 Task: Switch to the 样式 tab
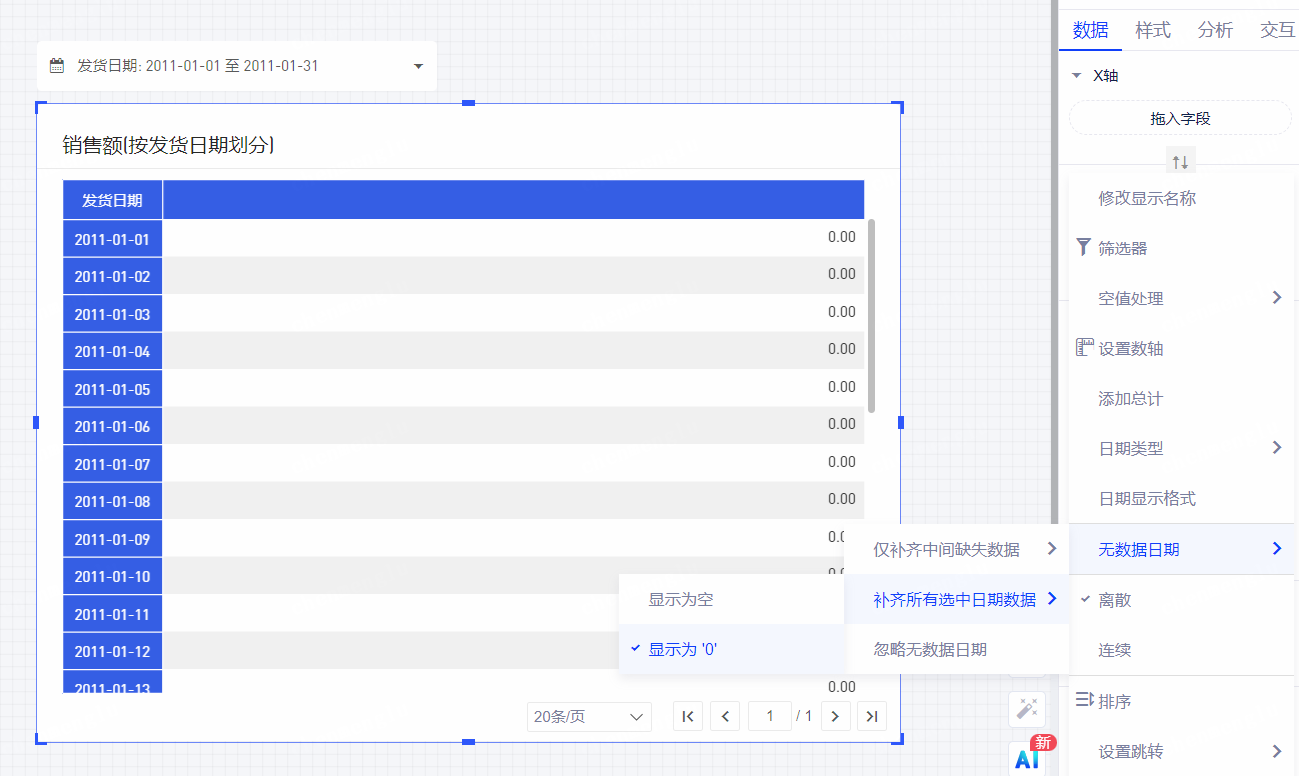(1152, 30)
